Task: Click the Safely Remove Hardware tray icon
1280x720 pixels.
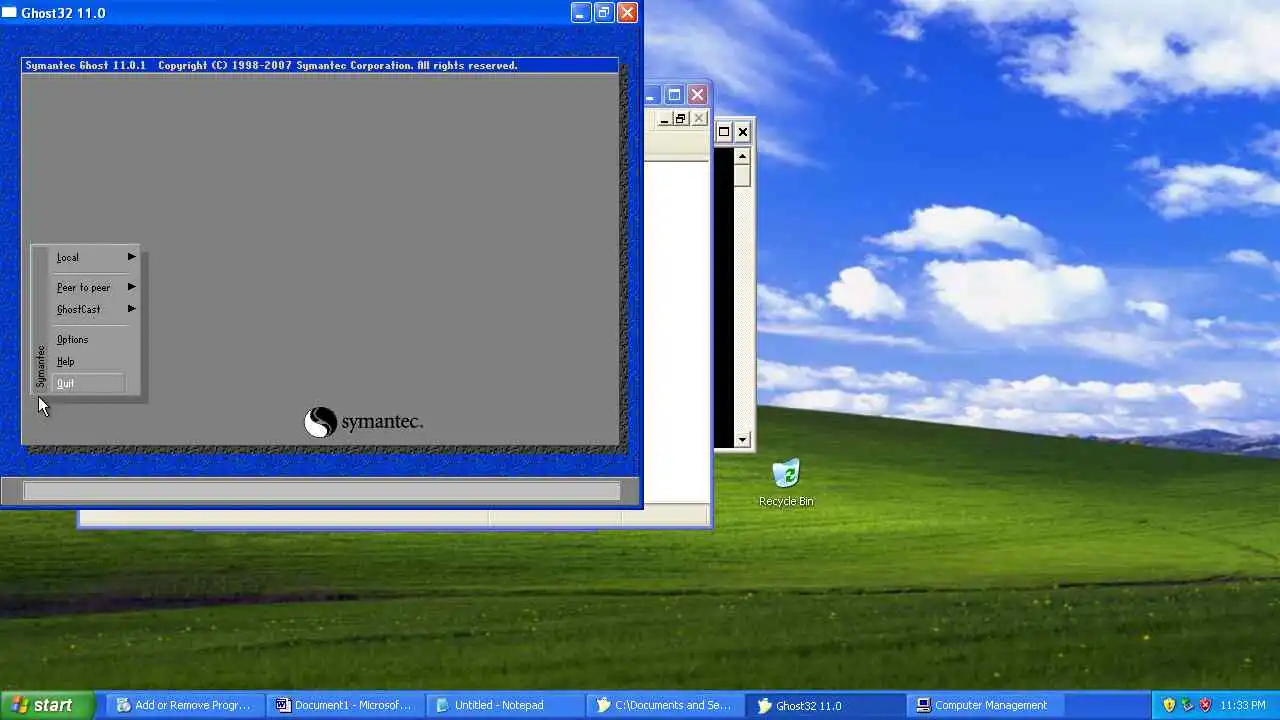Action: click(x=1187, y=705)
